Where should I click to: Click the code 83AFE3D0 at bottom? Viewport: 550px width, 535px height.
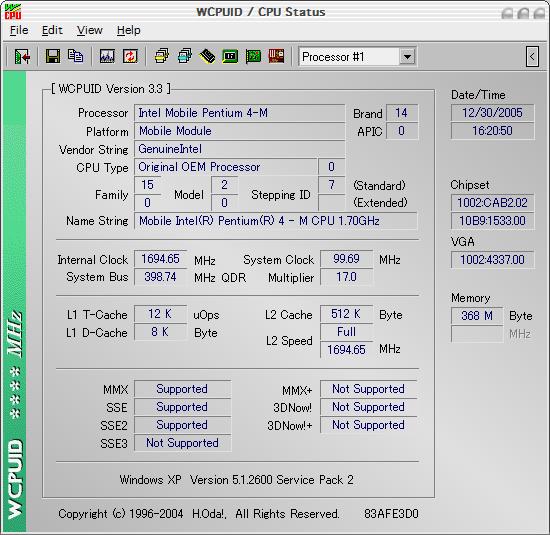coord(391,514)
